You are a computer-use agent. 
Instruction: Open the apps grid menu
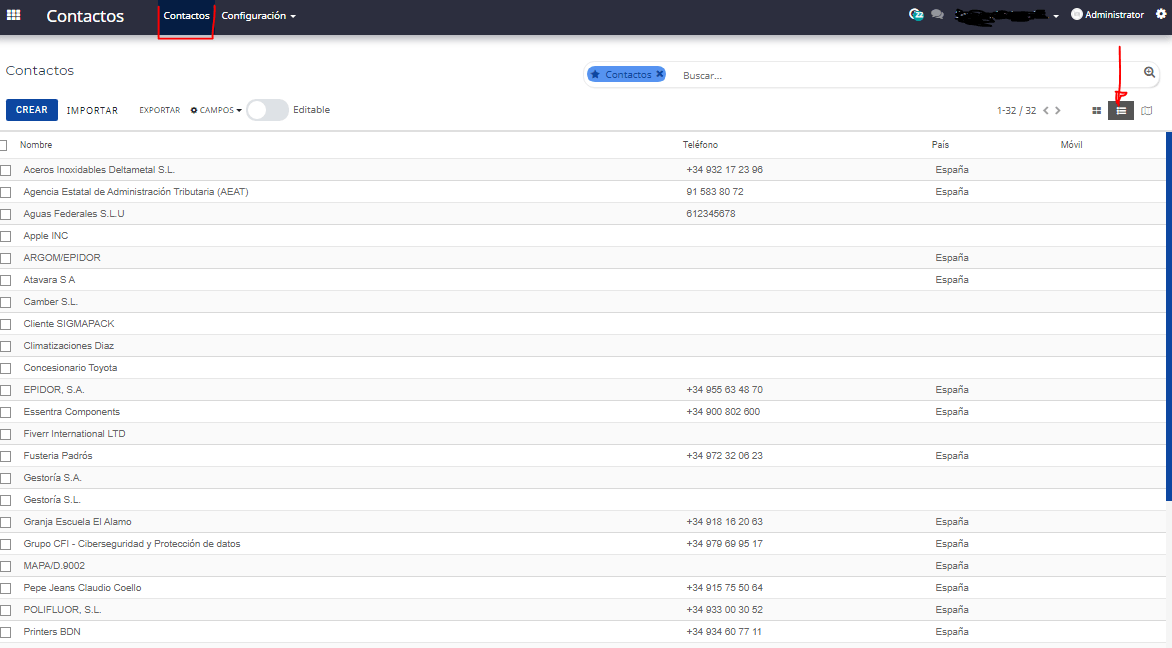coord(13,15)
